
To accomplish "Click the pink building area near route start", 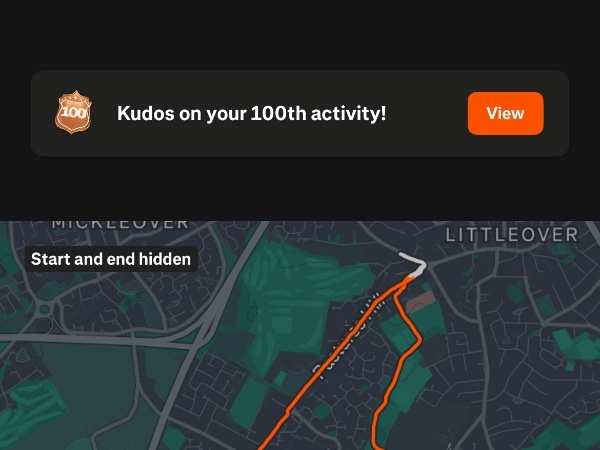I will pos(421,302).
